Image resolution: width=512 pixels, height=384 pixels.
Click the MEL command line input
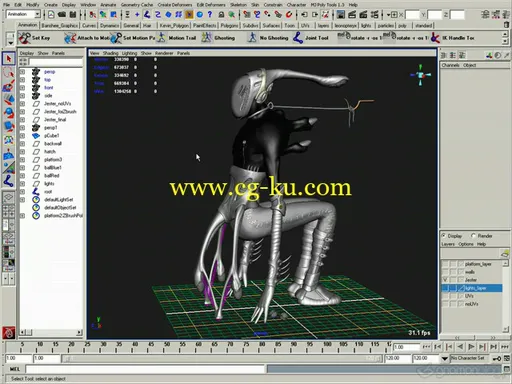click(x=145, y=369)
